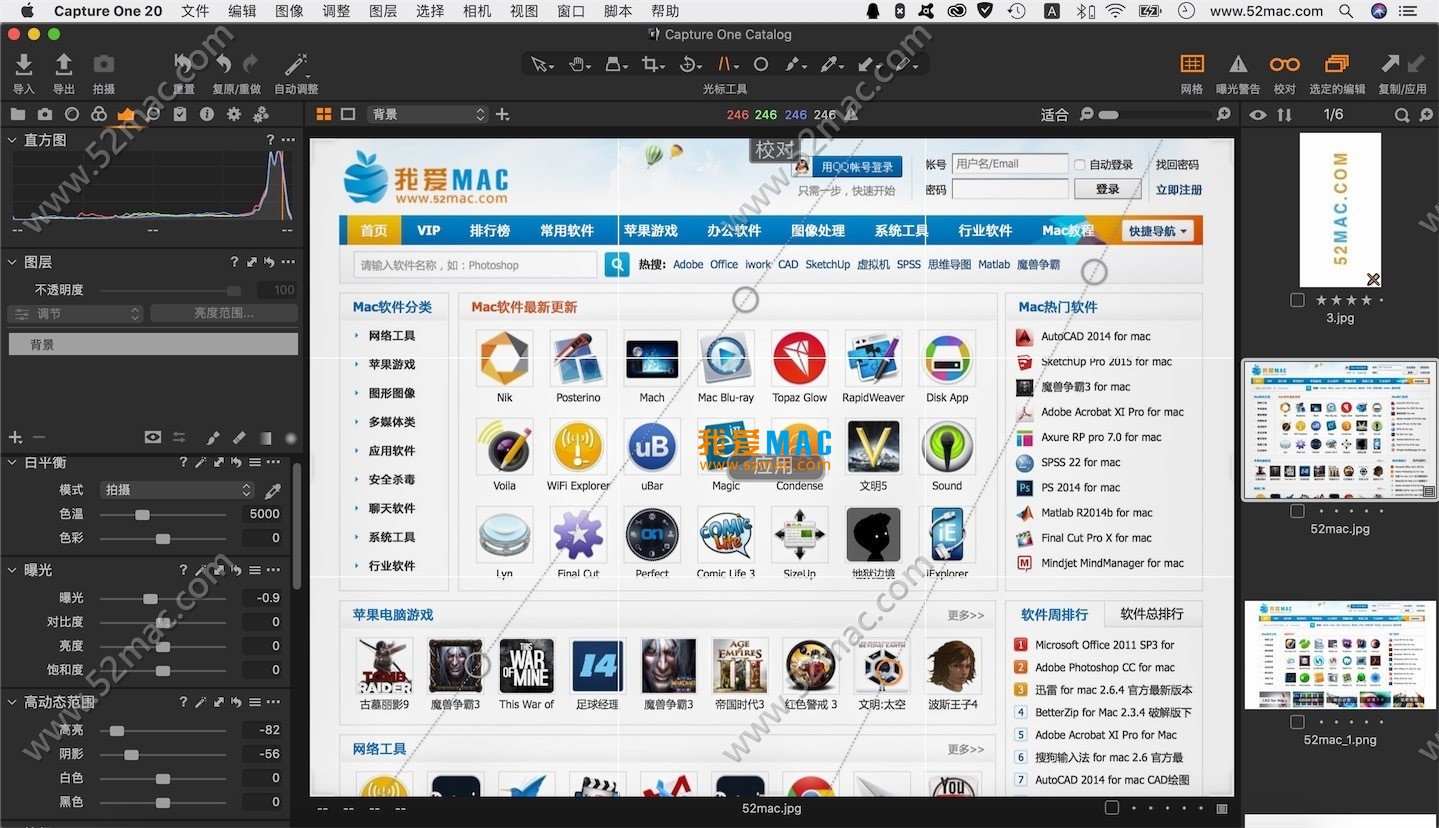1439x828 pixels.
Task: Tick the checkbox above 52mac_1.png name
Action: point(1297,722)
